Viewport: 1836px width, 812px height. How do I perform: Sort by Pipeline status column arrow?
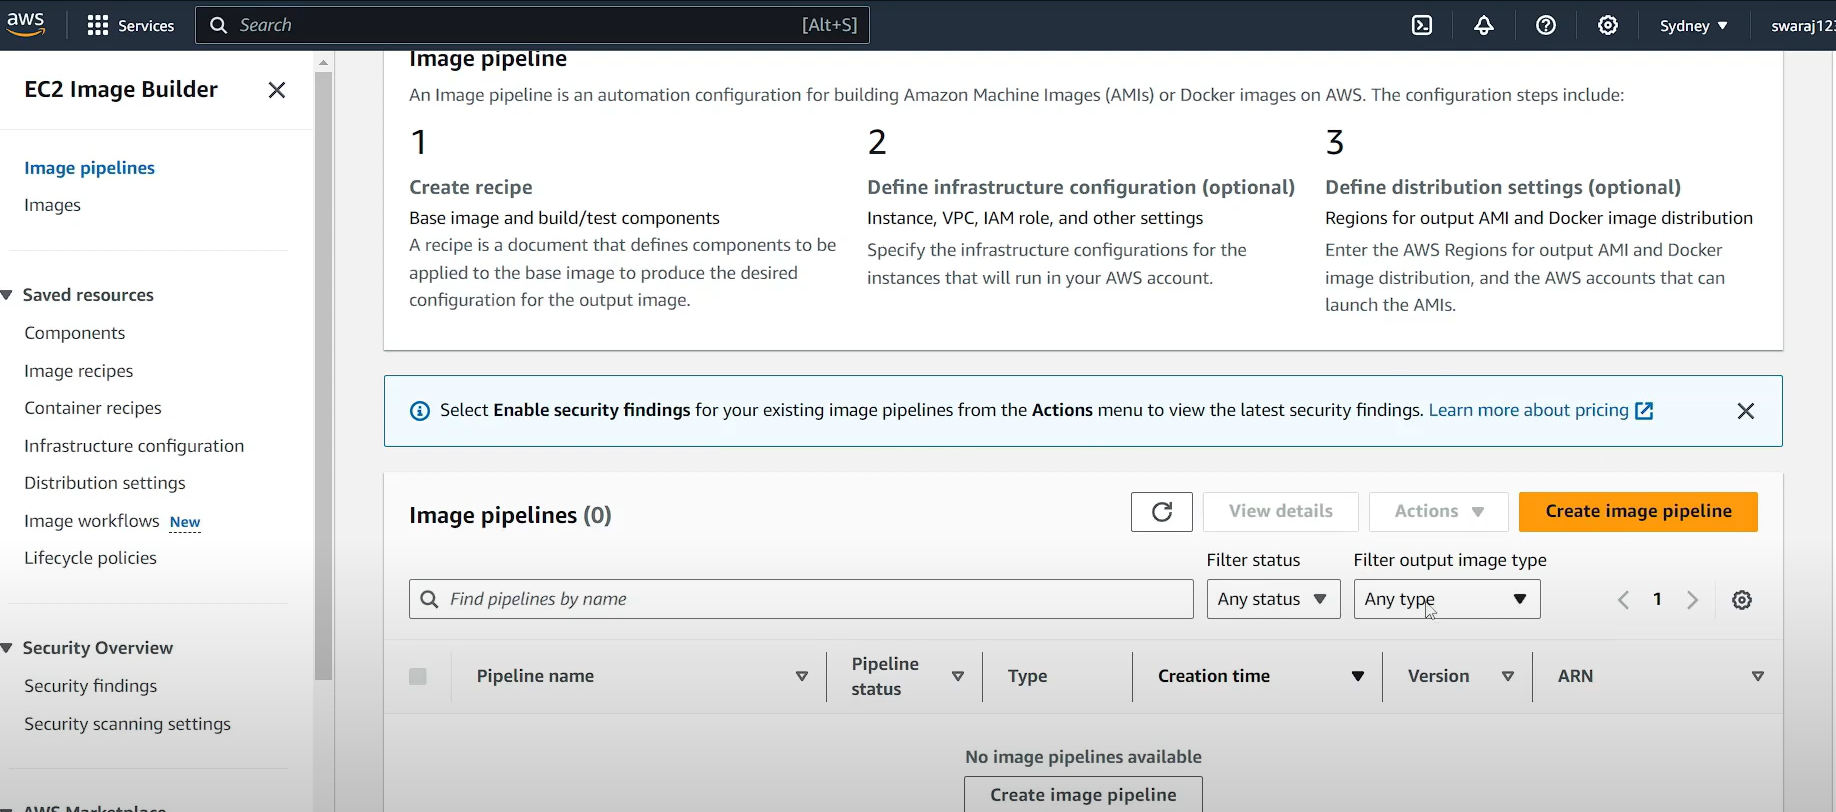[958, 677]
